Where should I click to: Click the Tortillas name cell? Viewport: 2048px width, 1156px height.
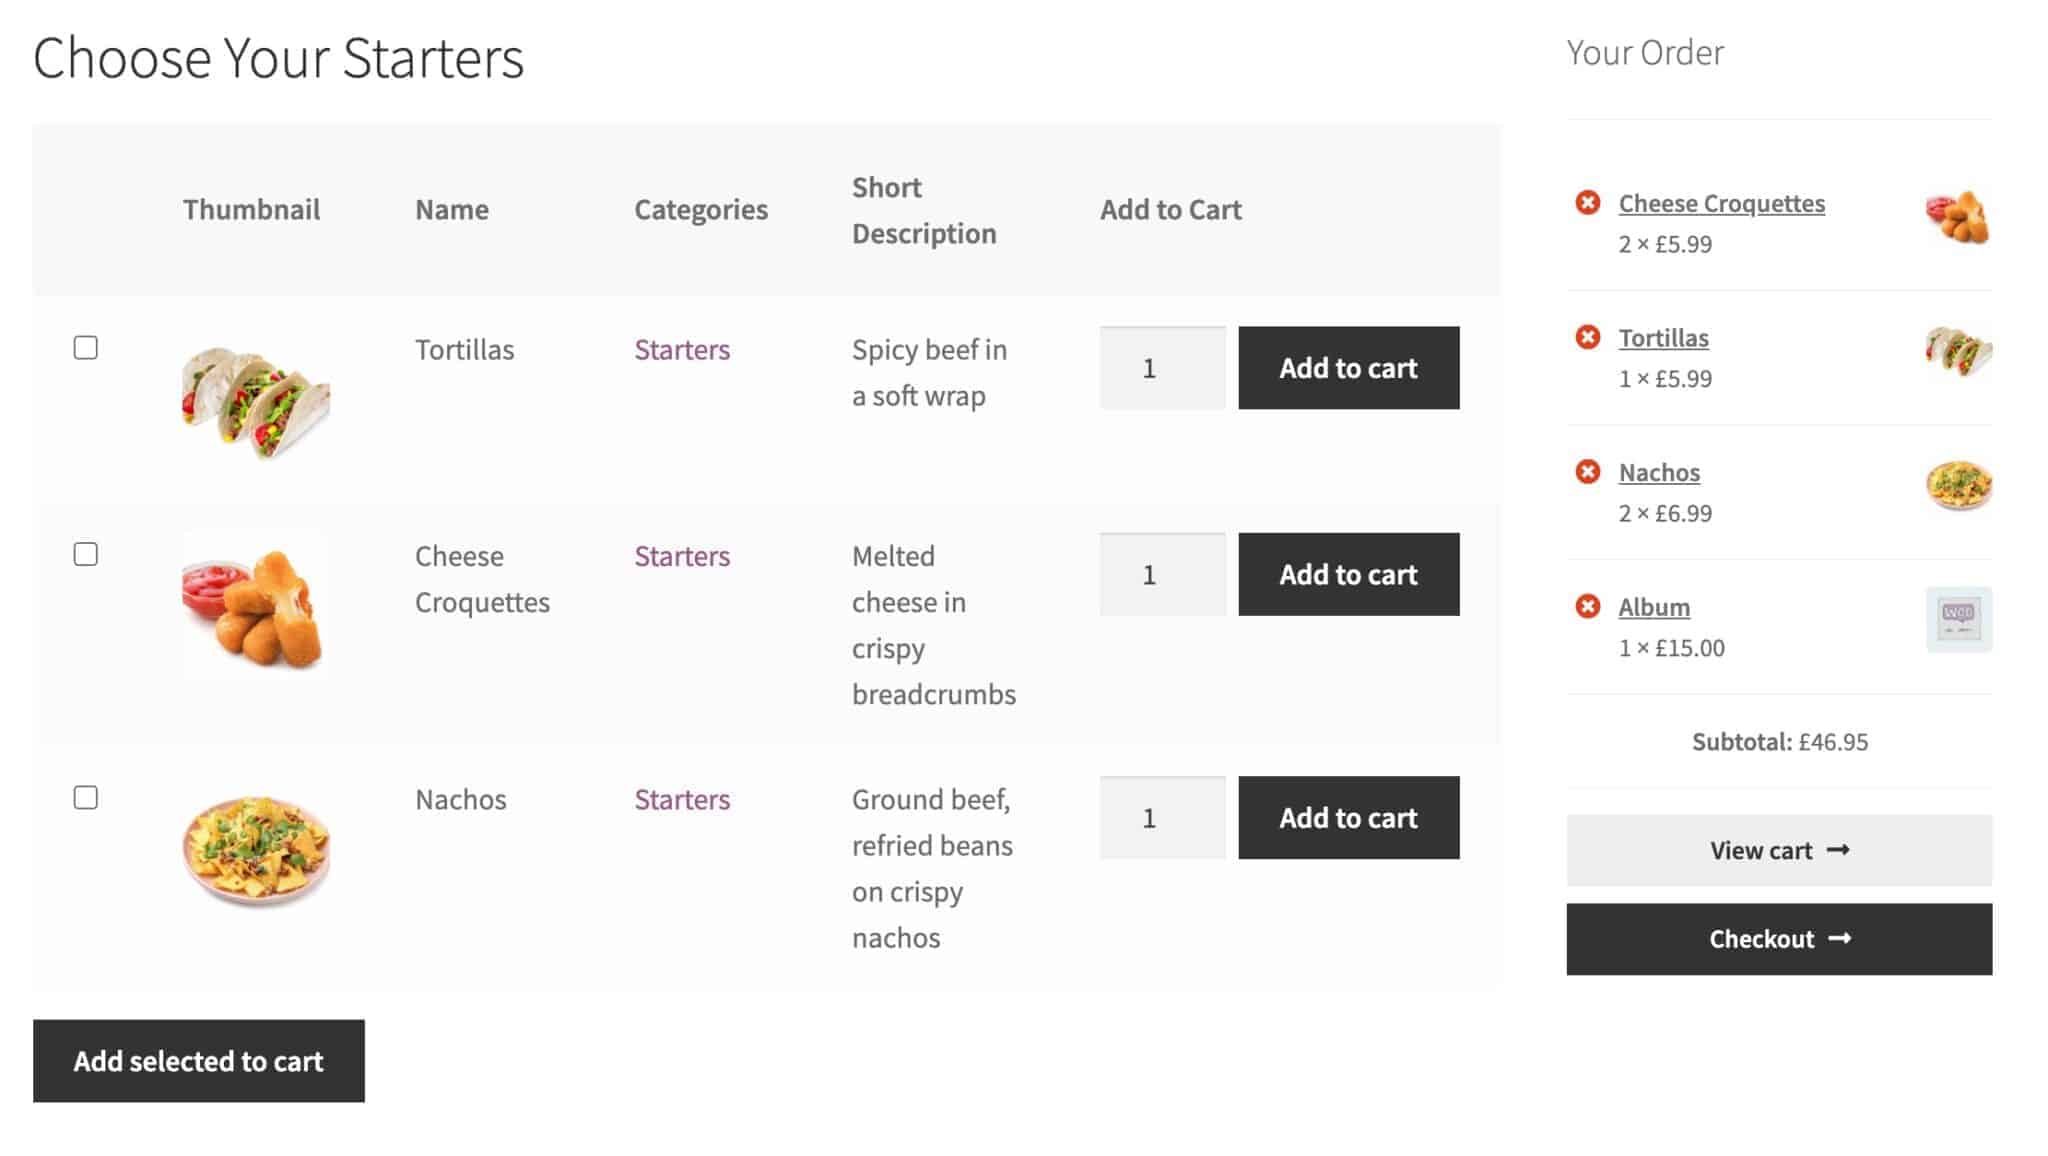(464, 350)
